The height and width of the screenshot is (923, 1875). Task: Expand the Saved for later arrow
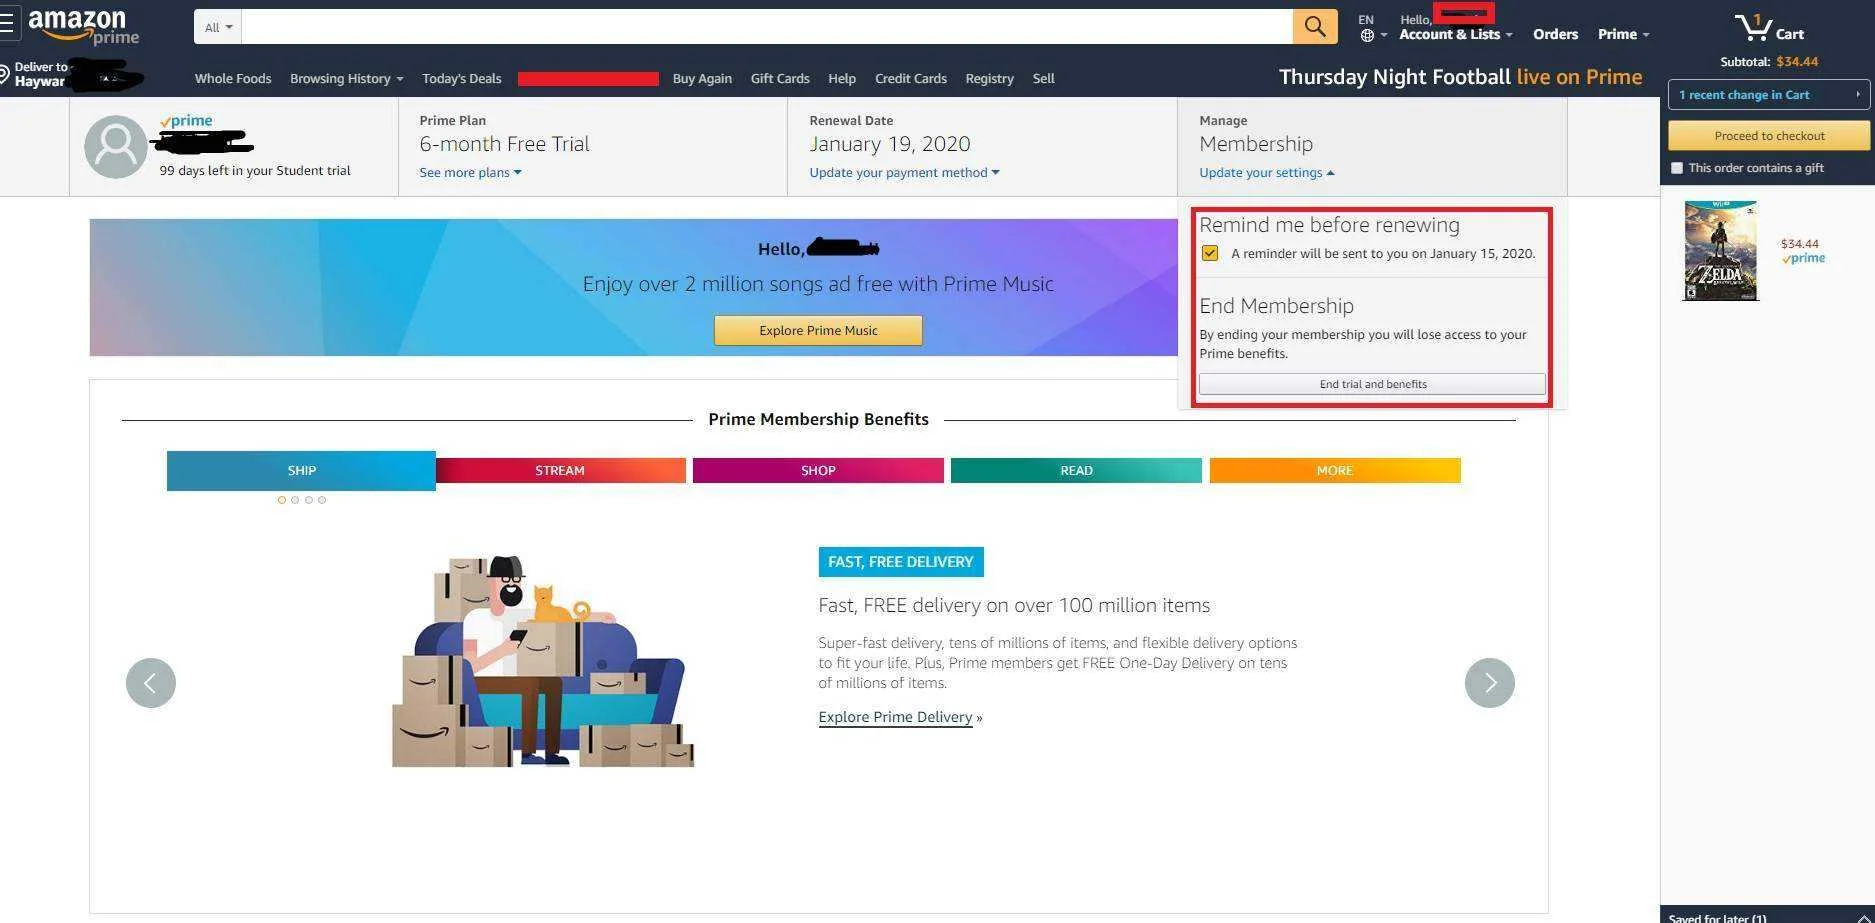point(1863,917)
